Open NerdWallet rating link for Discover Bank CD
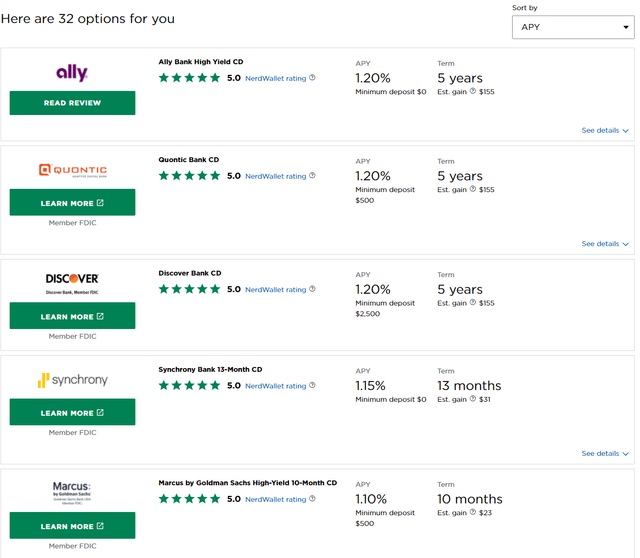The height and width of the screenshot is (558, 640). [275, 290]
